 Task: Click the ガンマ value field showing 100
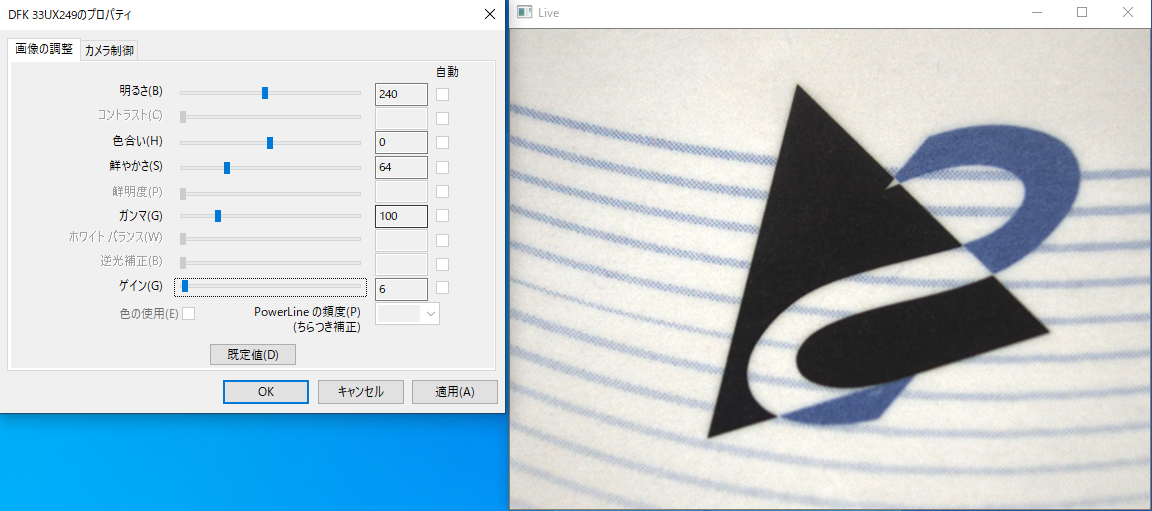coord(402,216)
